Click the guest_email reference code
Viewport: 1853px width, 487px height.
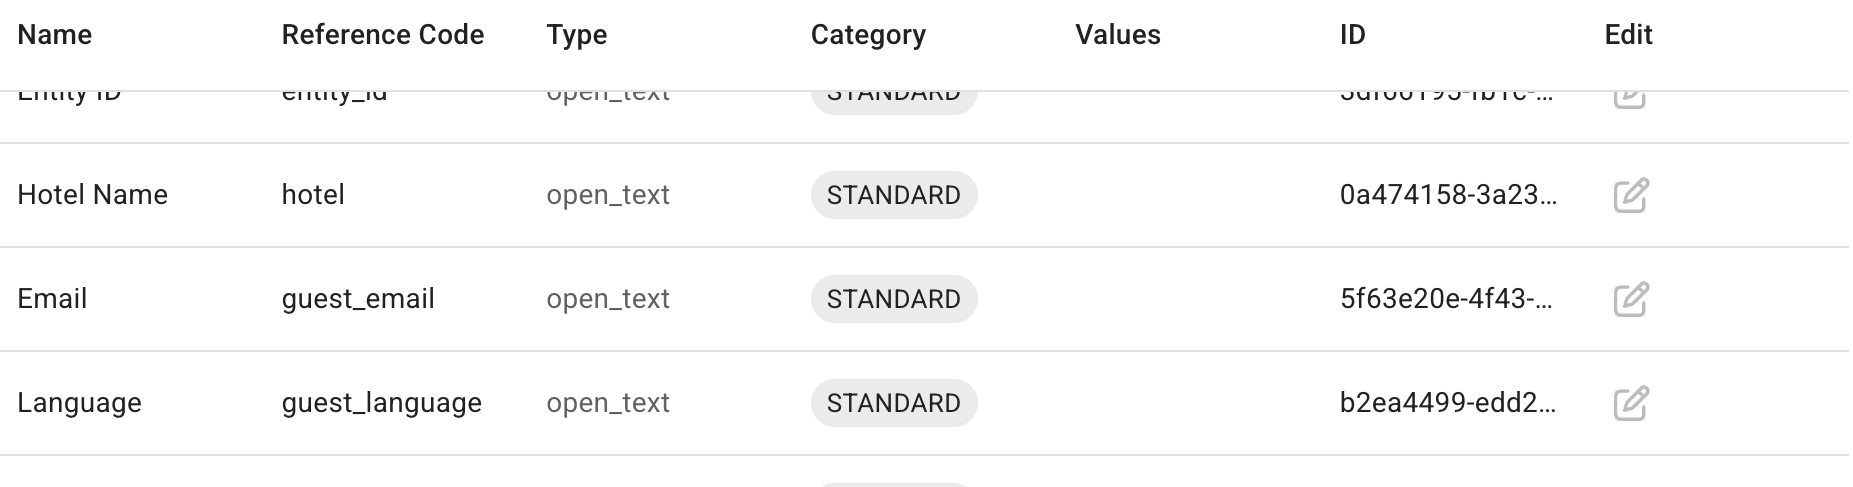358,299
